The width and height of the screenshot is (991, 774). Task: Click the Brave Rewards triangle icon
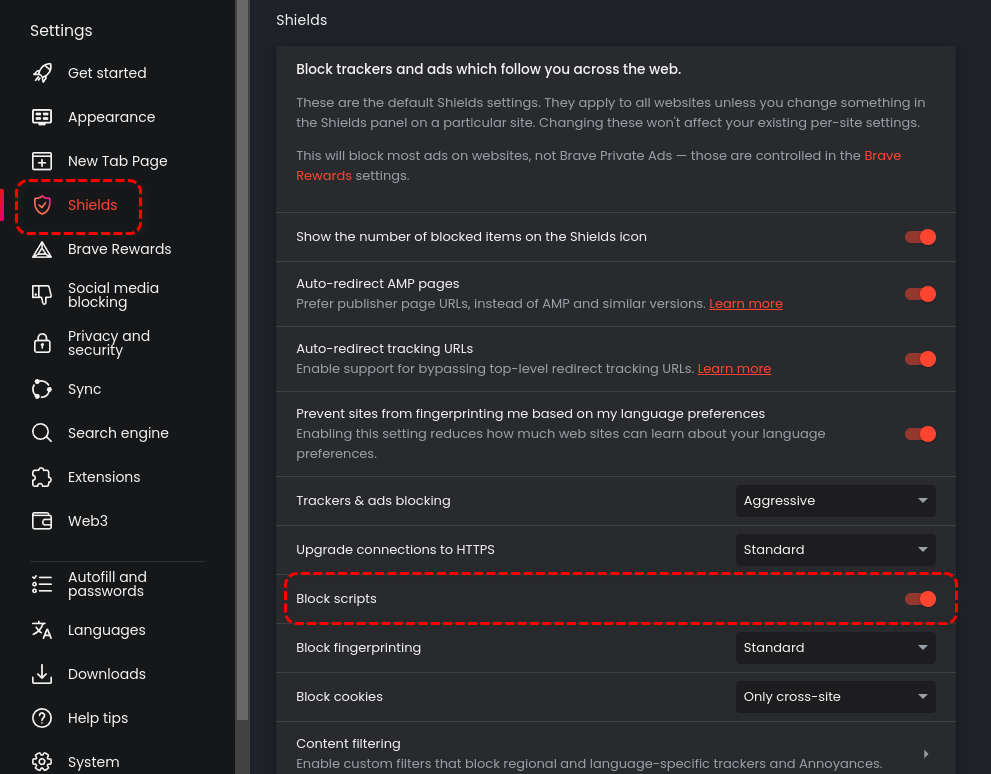pyautogui.click(x=42, y=250)
